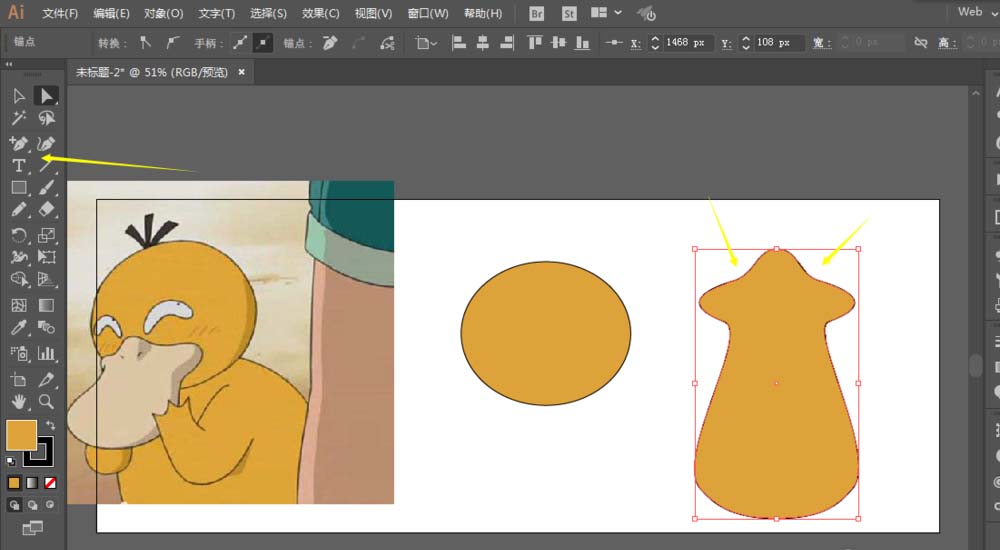Select the Type tool

[x=18, y=166]
